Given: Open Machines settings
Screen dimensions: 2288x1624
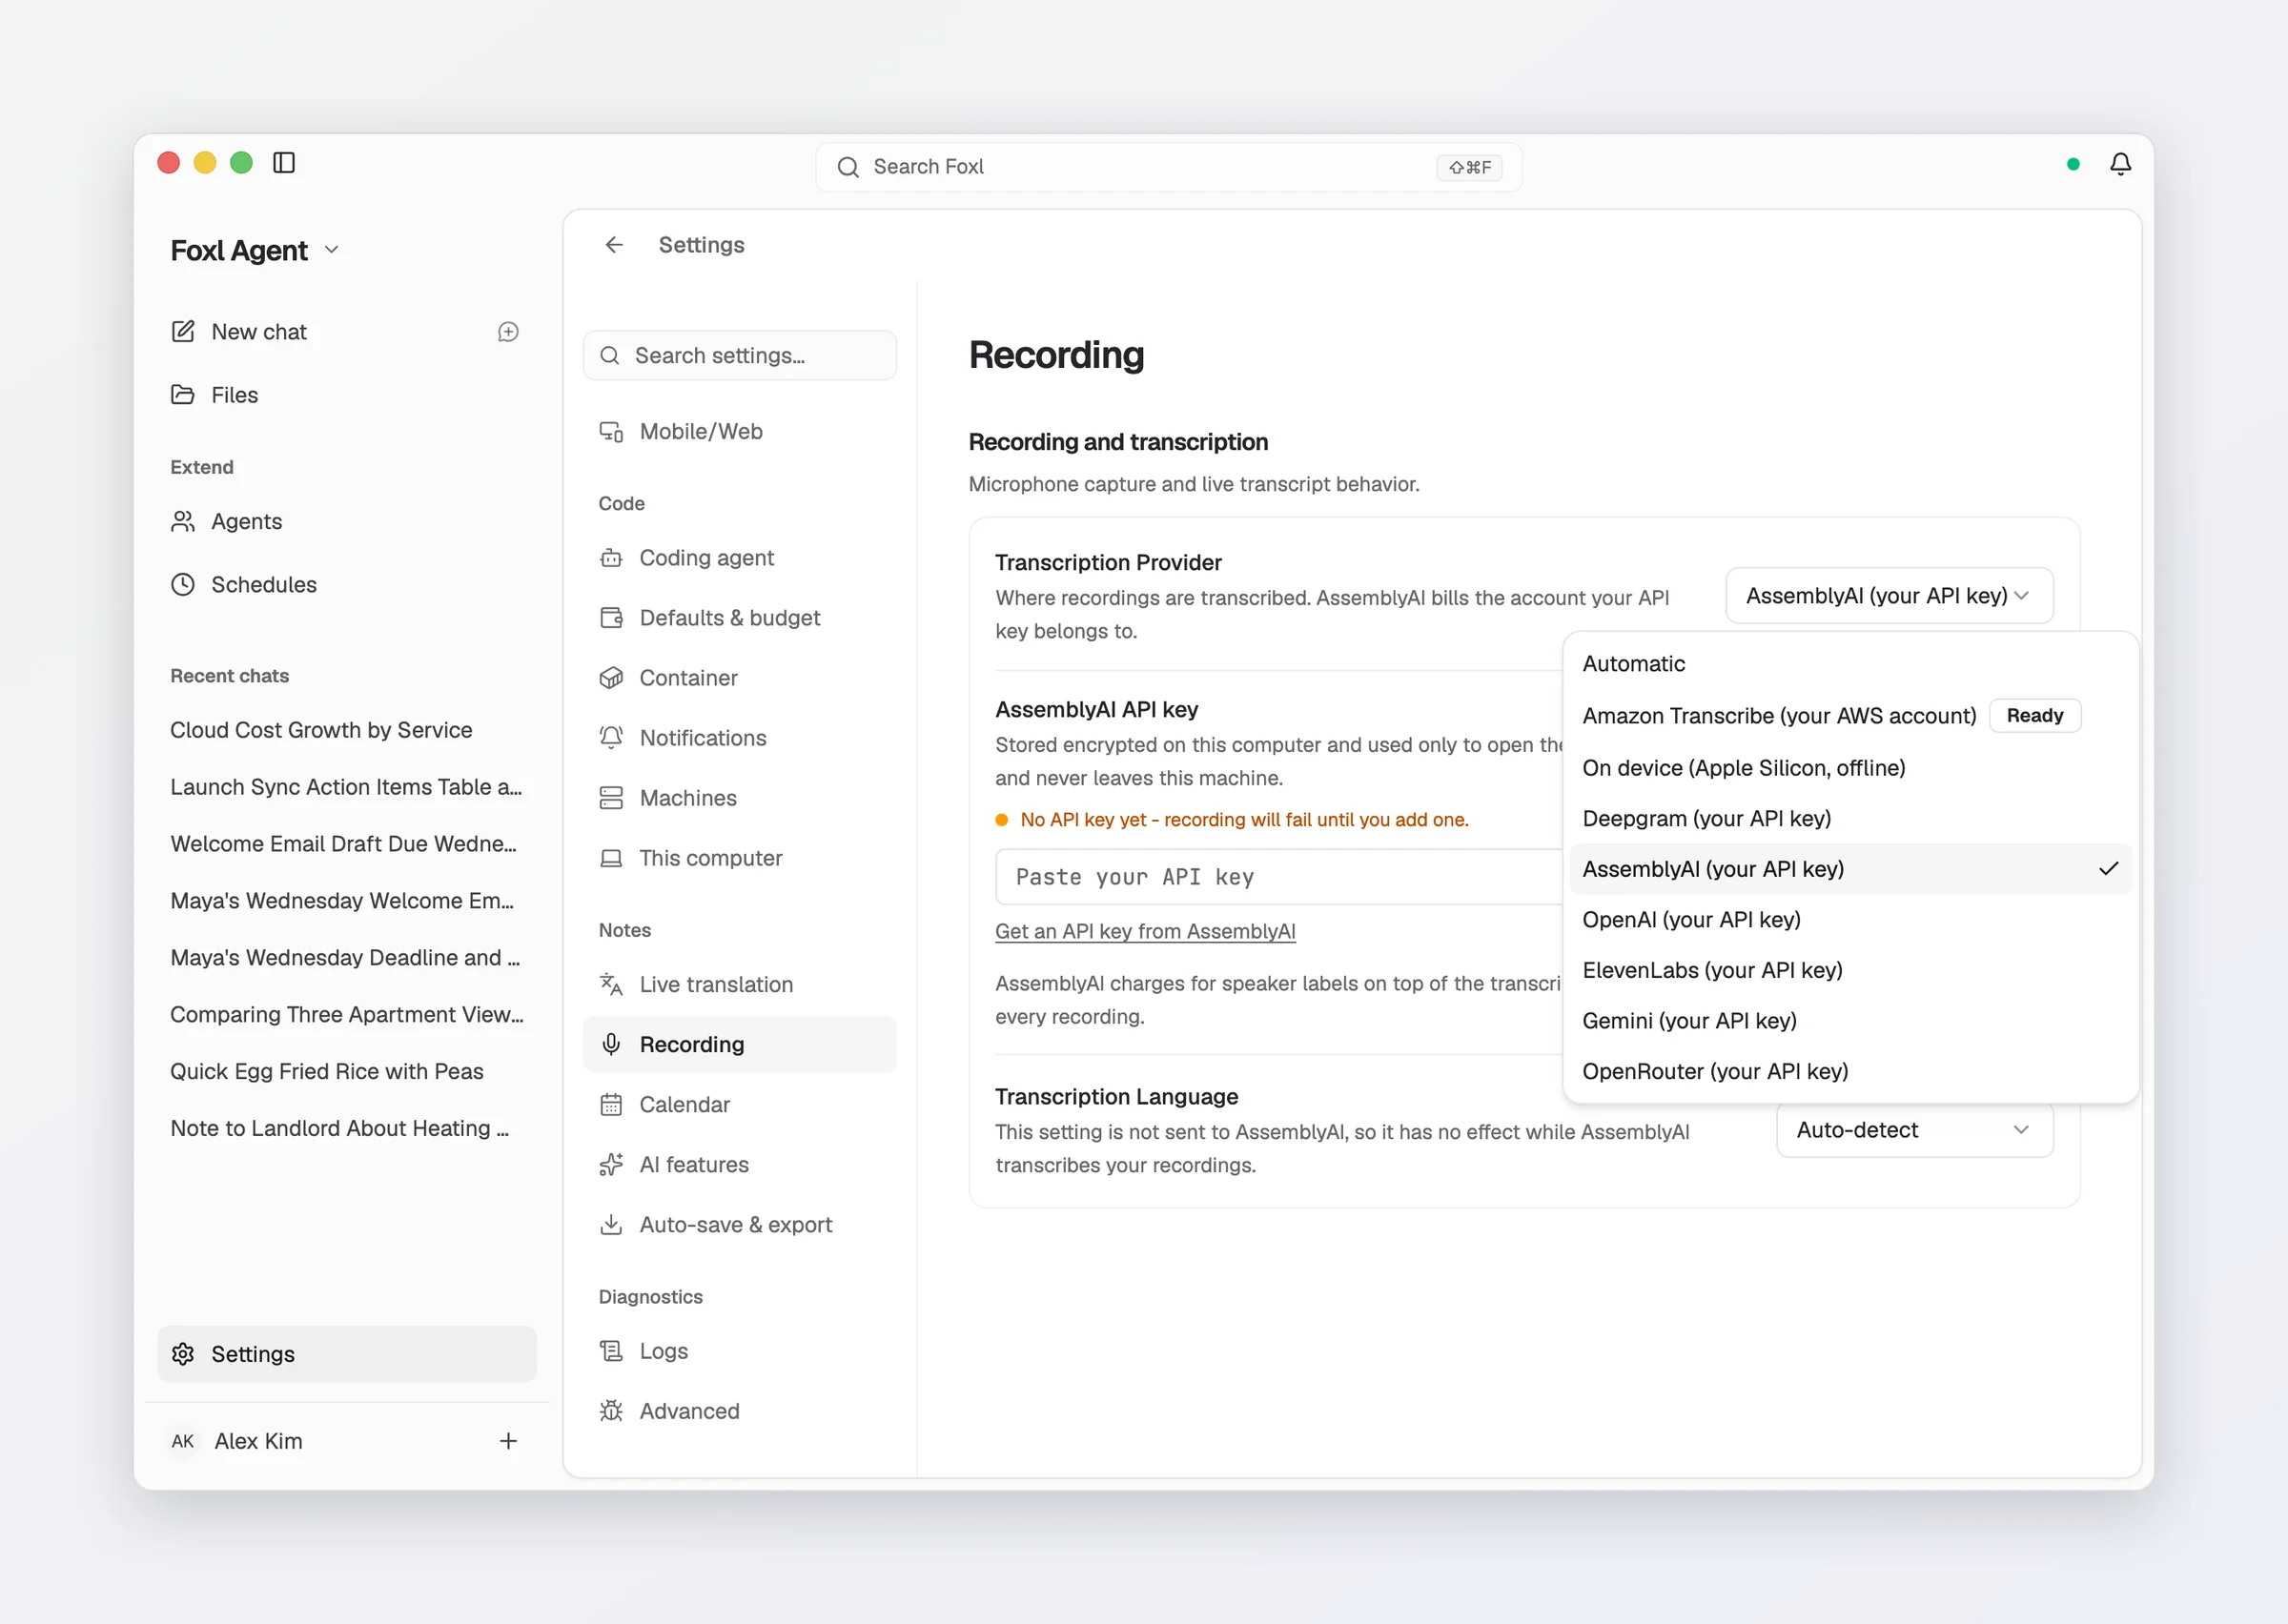Looking at the screenshot, I should point(739,798).
